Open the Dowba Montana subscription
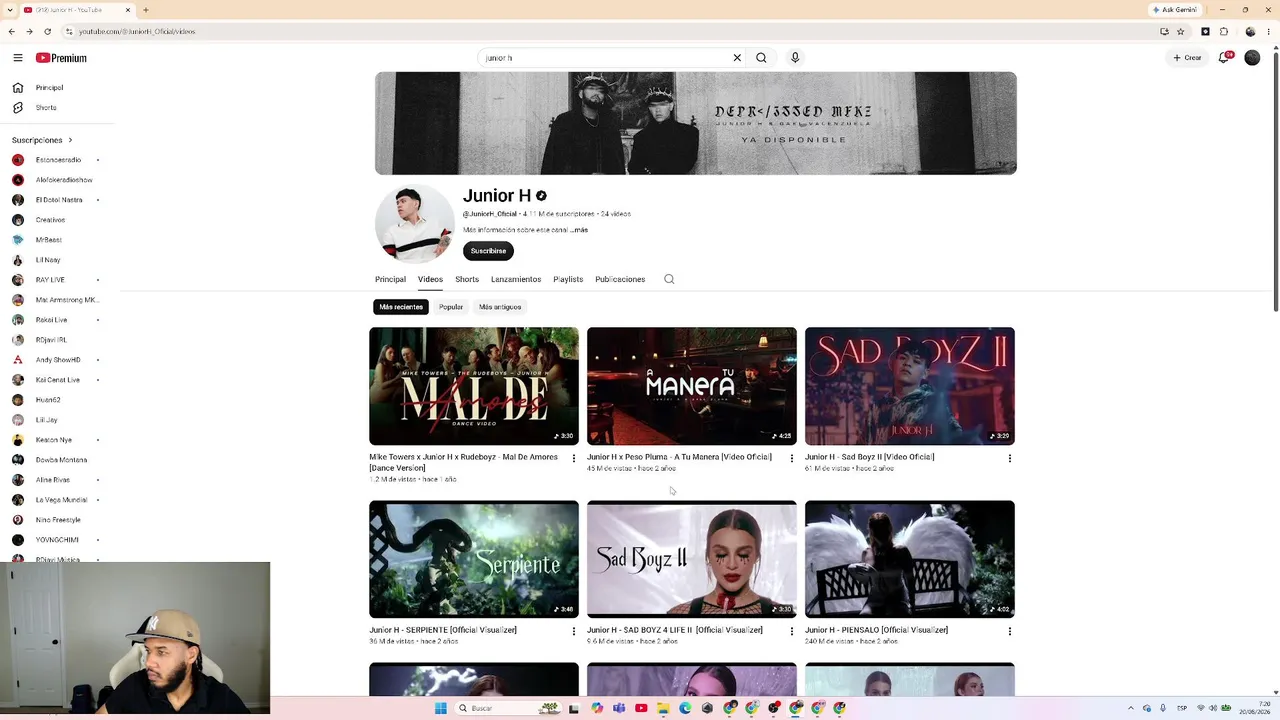The image size is (1280, 720). [x=61, y=460]
